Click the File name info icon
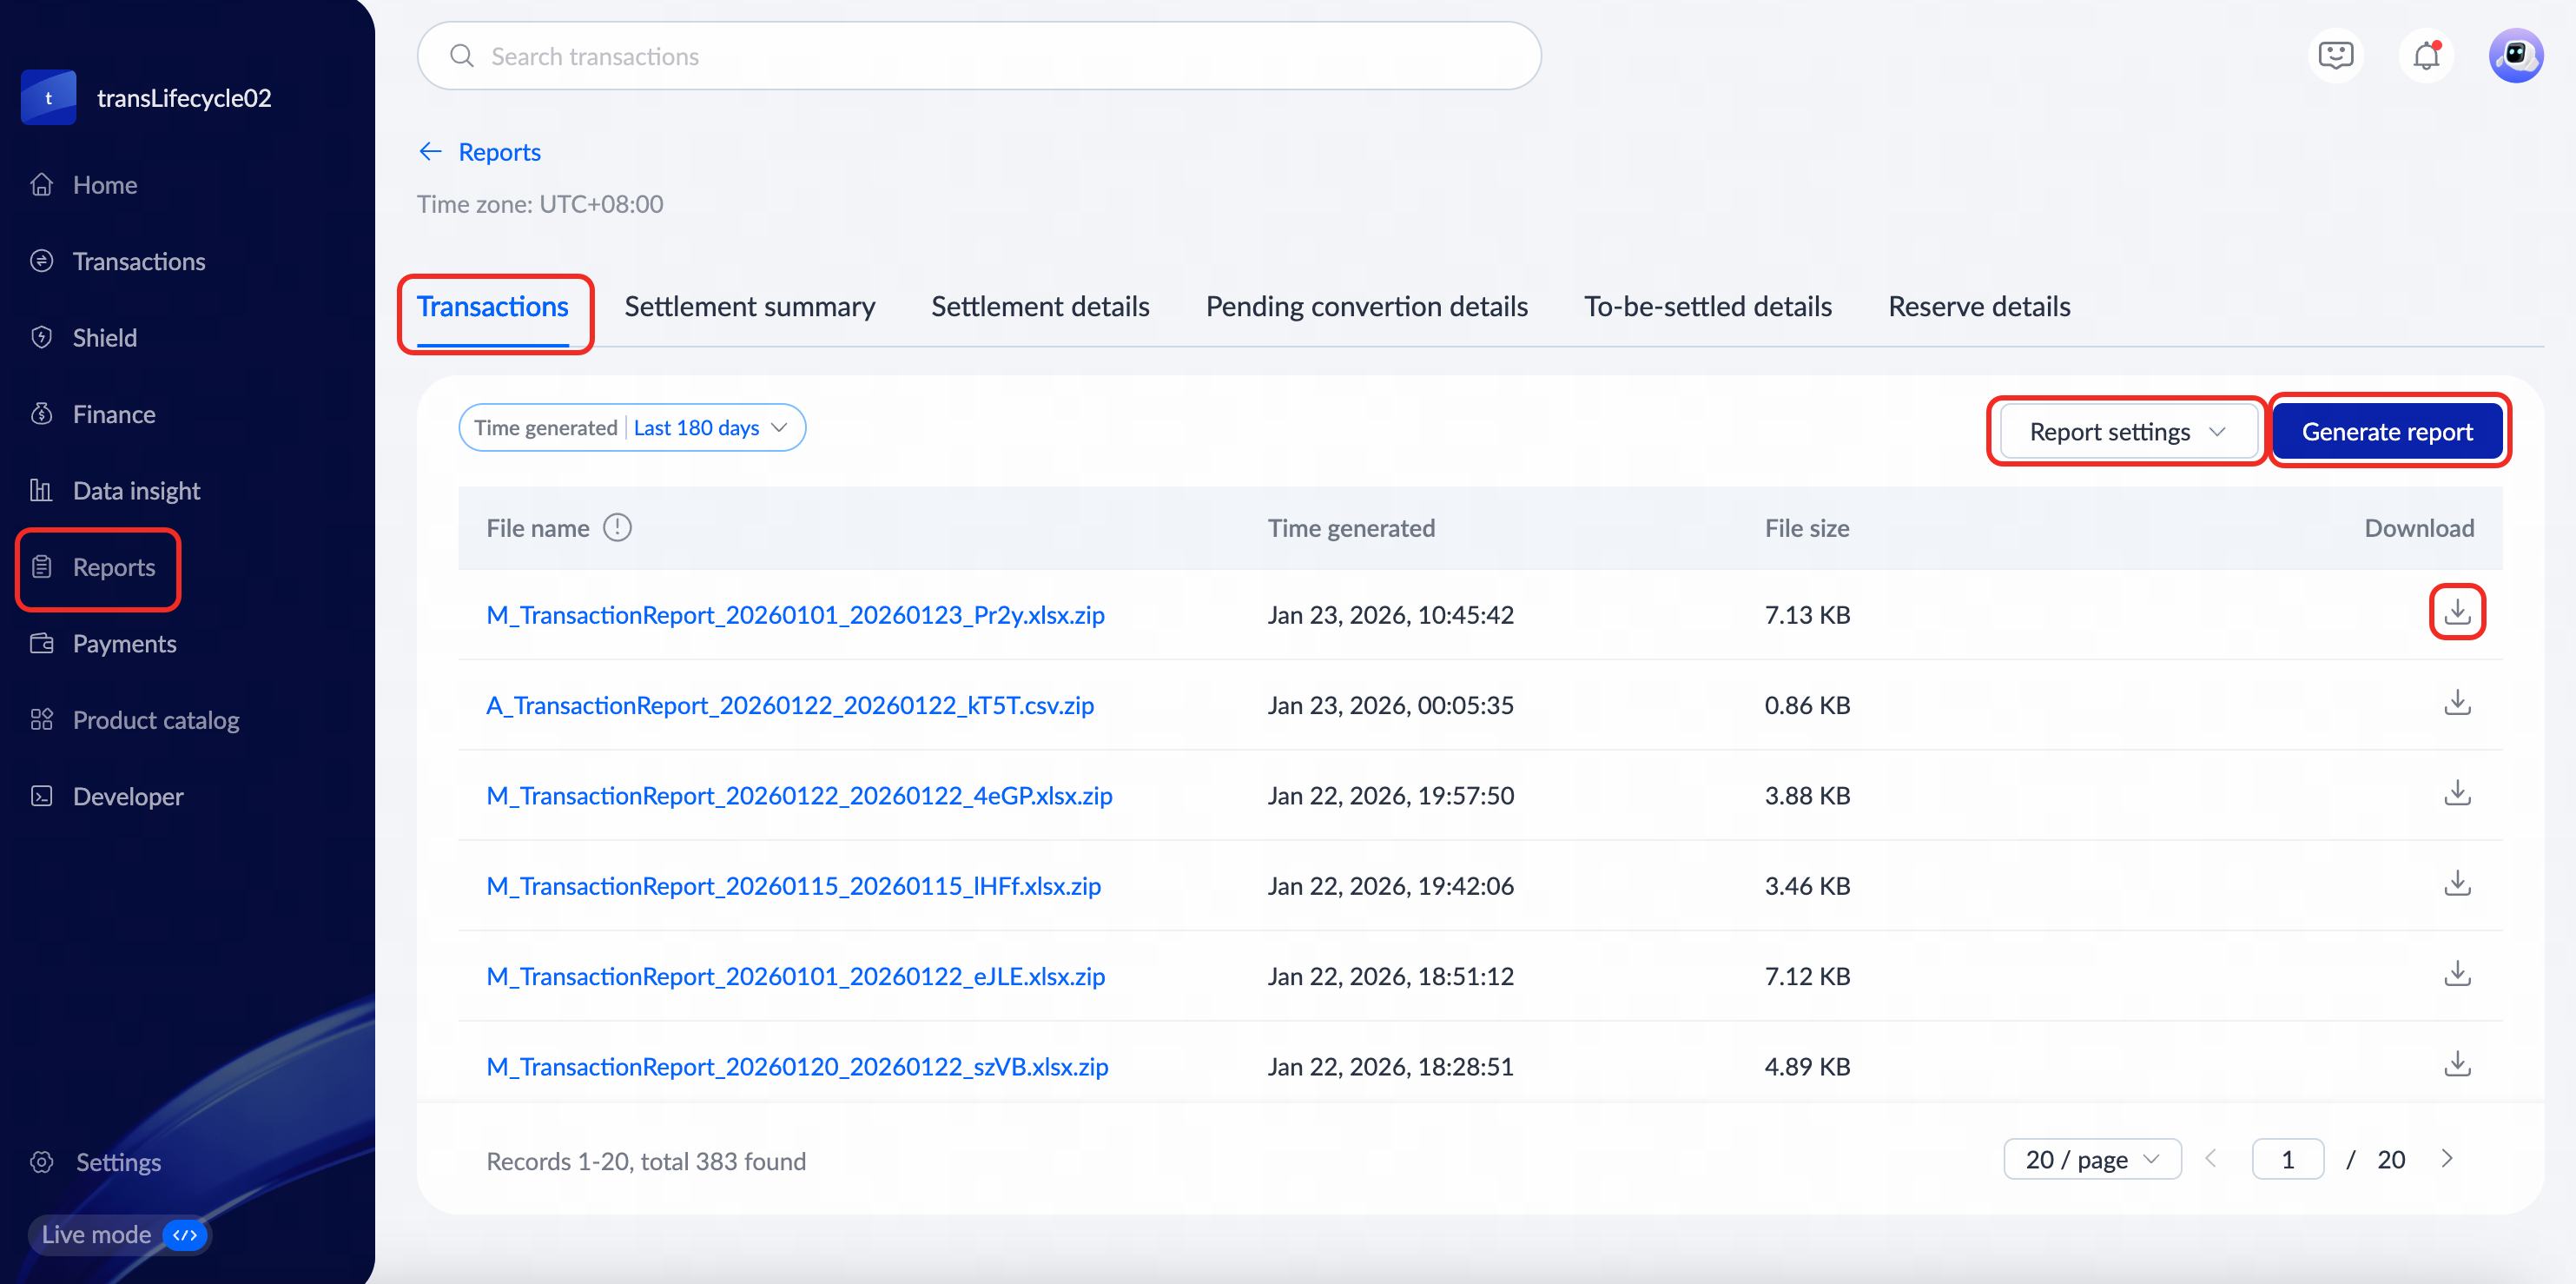 pos(617,528)
